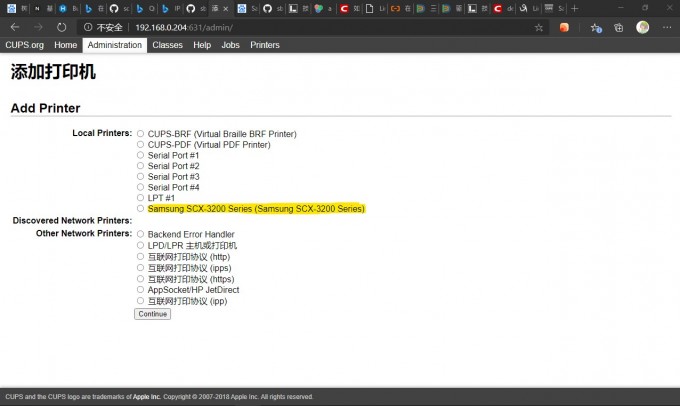Viewport: 680px width, 406px height.
Task: Choose AppSocket/HP JetDirect option
Action: pos(141,290)
